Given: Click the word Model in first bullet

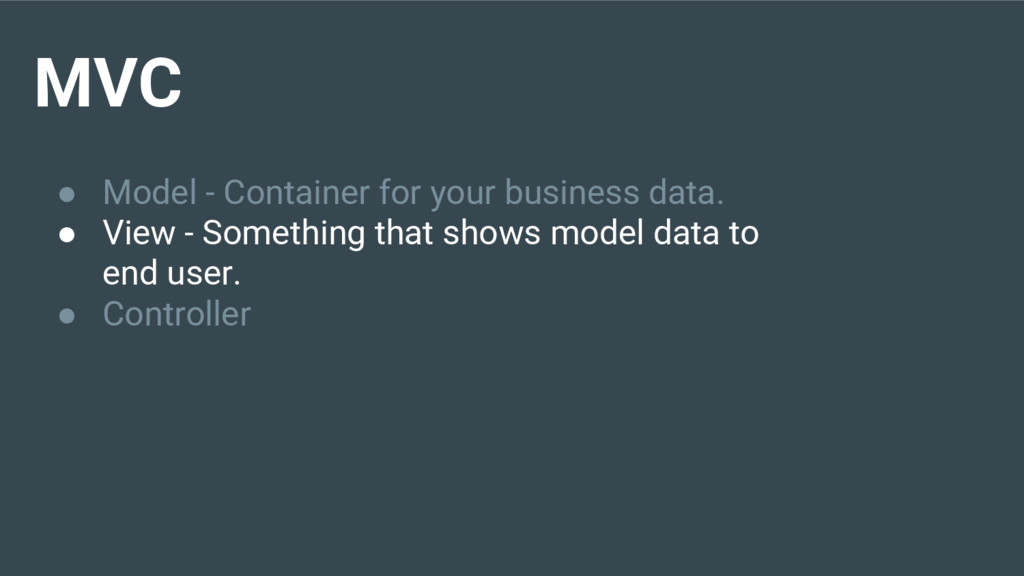Looking at the screenshot, I should [x=150, y=193].
